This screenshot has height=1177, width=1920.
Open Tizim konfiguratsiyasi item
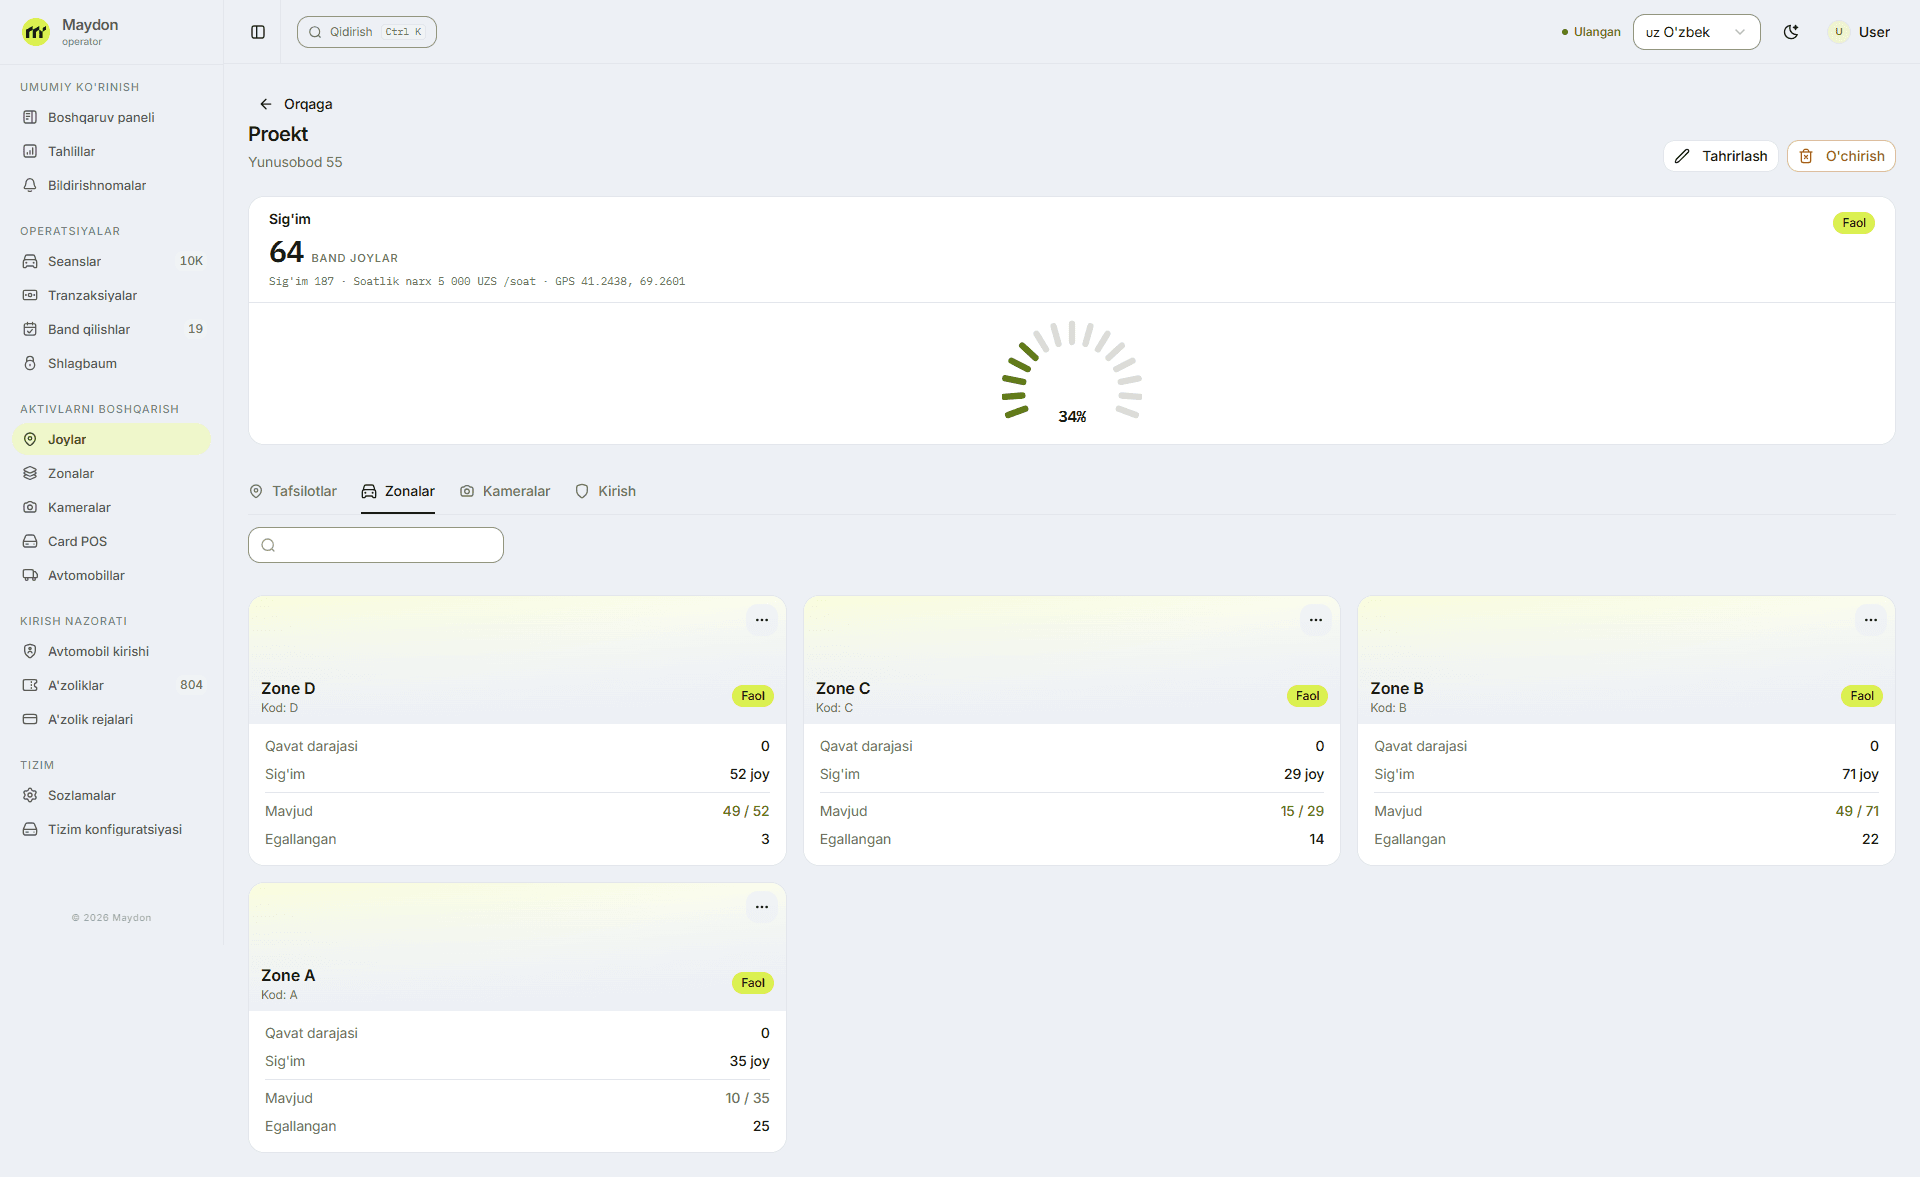(x=111, y=829)
